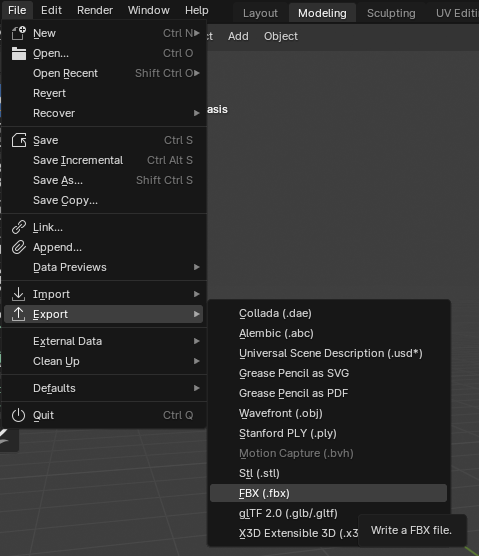Export as Stanford PLY (.ply)

(x=328, y=433)
